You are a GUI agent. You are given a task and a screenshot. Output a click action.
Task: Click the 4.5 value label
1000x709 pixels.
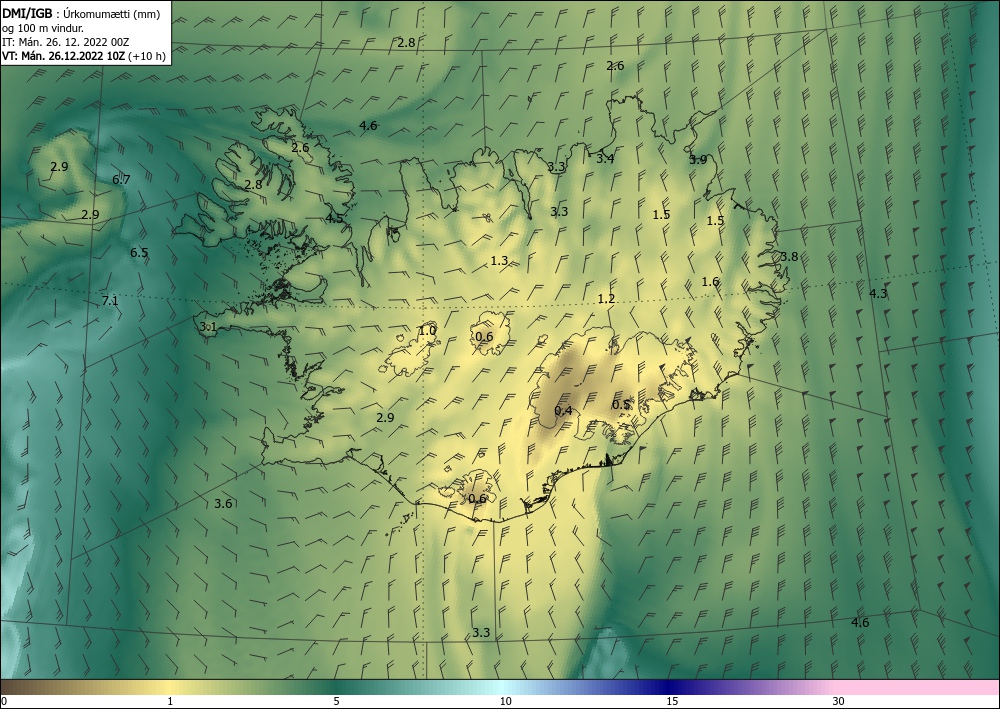(334, 219)
